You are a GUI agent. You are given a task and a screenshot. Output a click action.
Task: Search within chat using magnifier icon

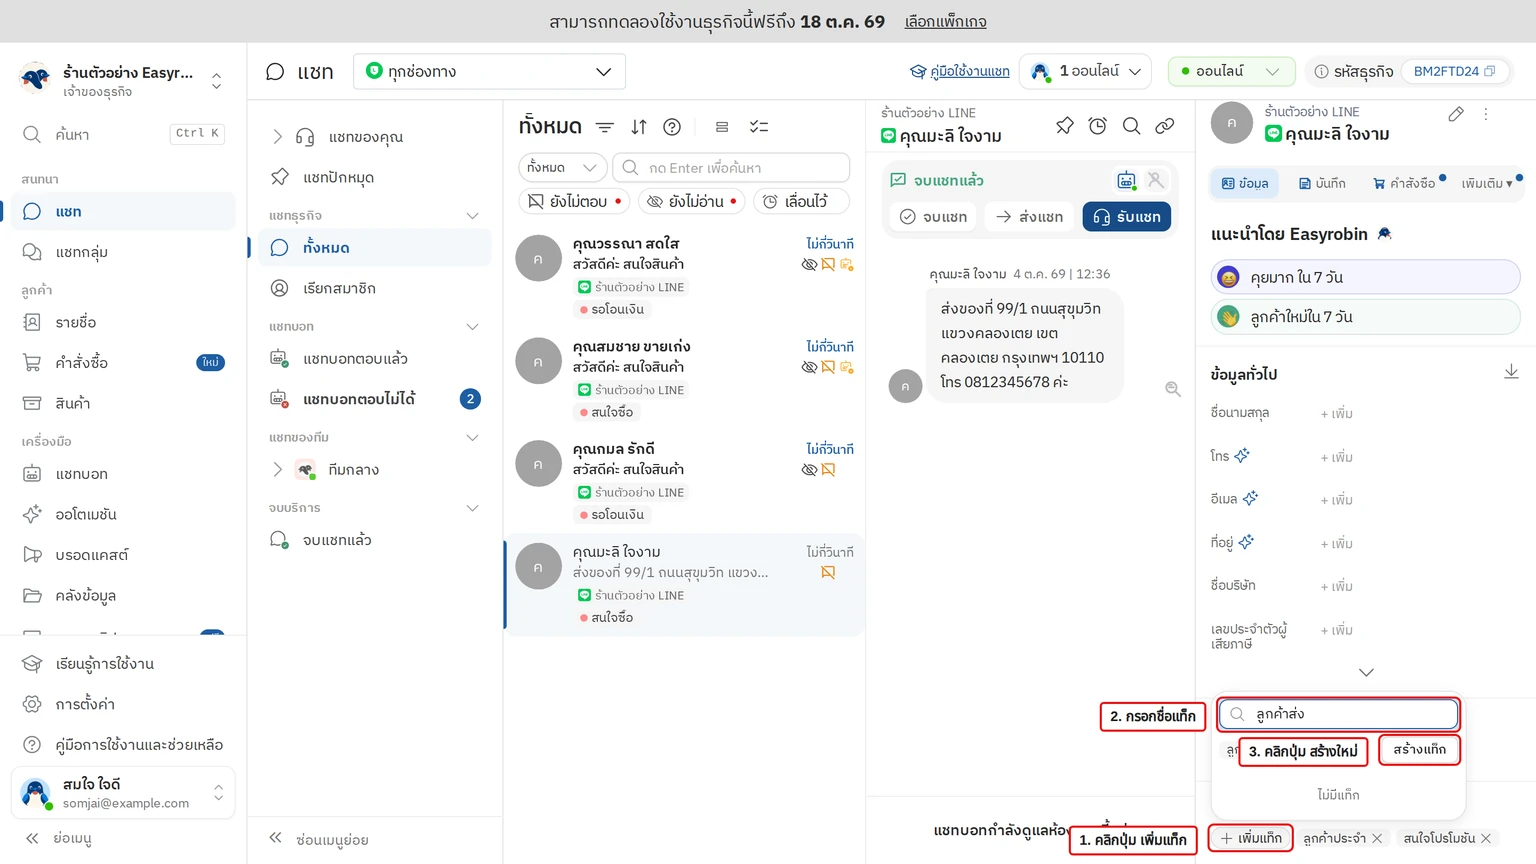[x=1131, y=126]
